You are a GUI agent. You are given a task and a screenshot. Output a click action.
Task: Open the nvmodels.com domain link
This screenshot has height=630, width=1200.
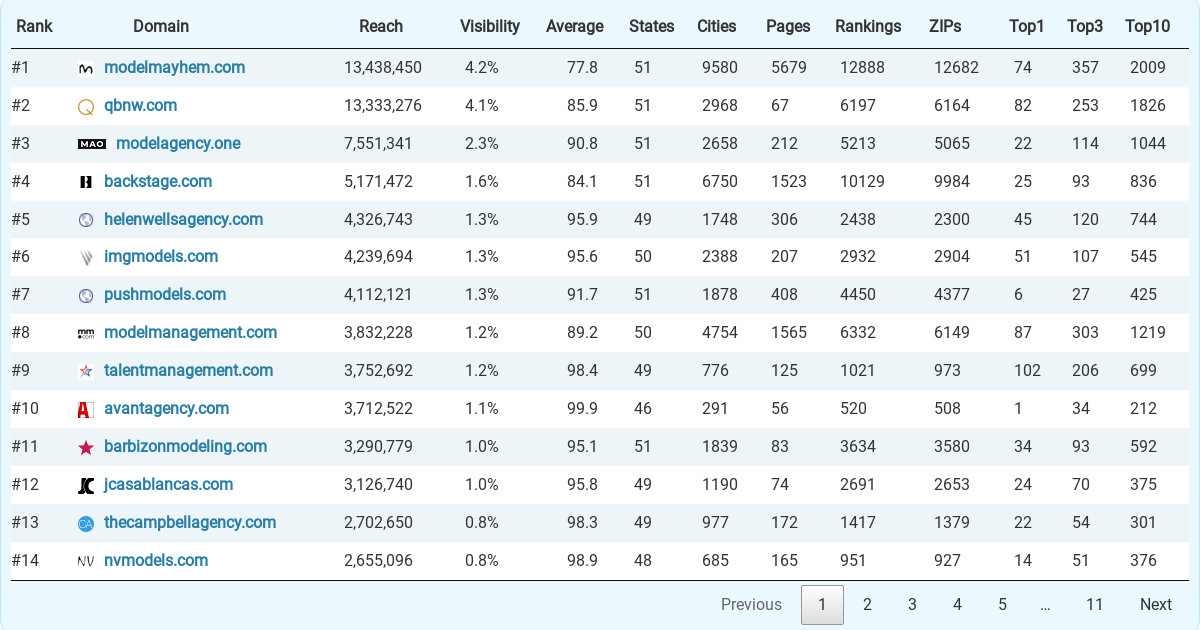pos(156,561)
